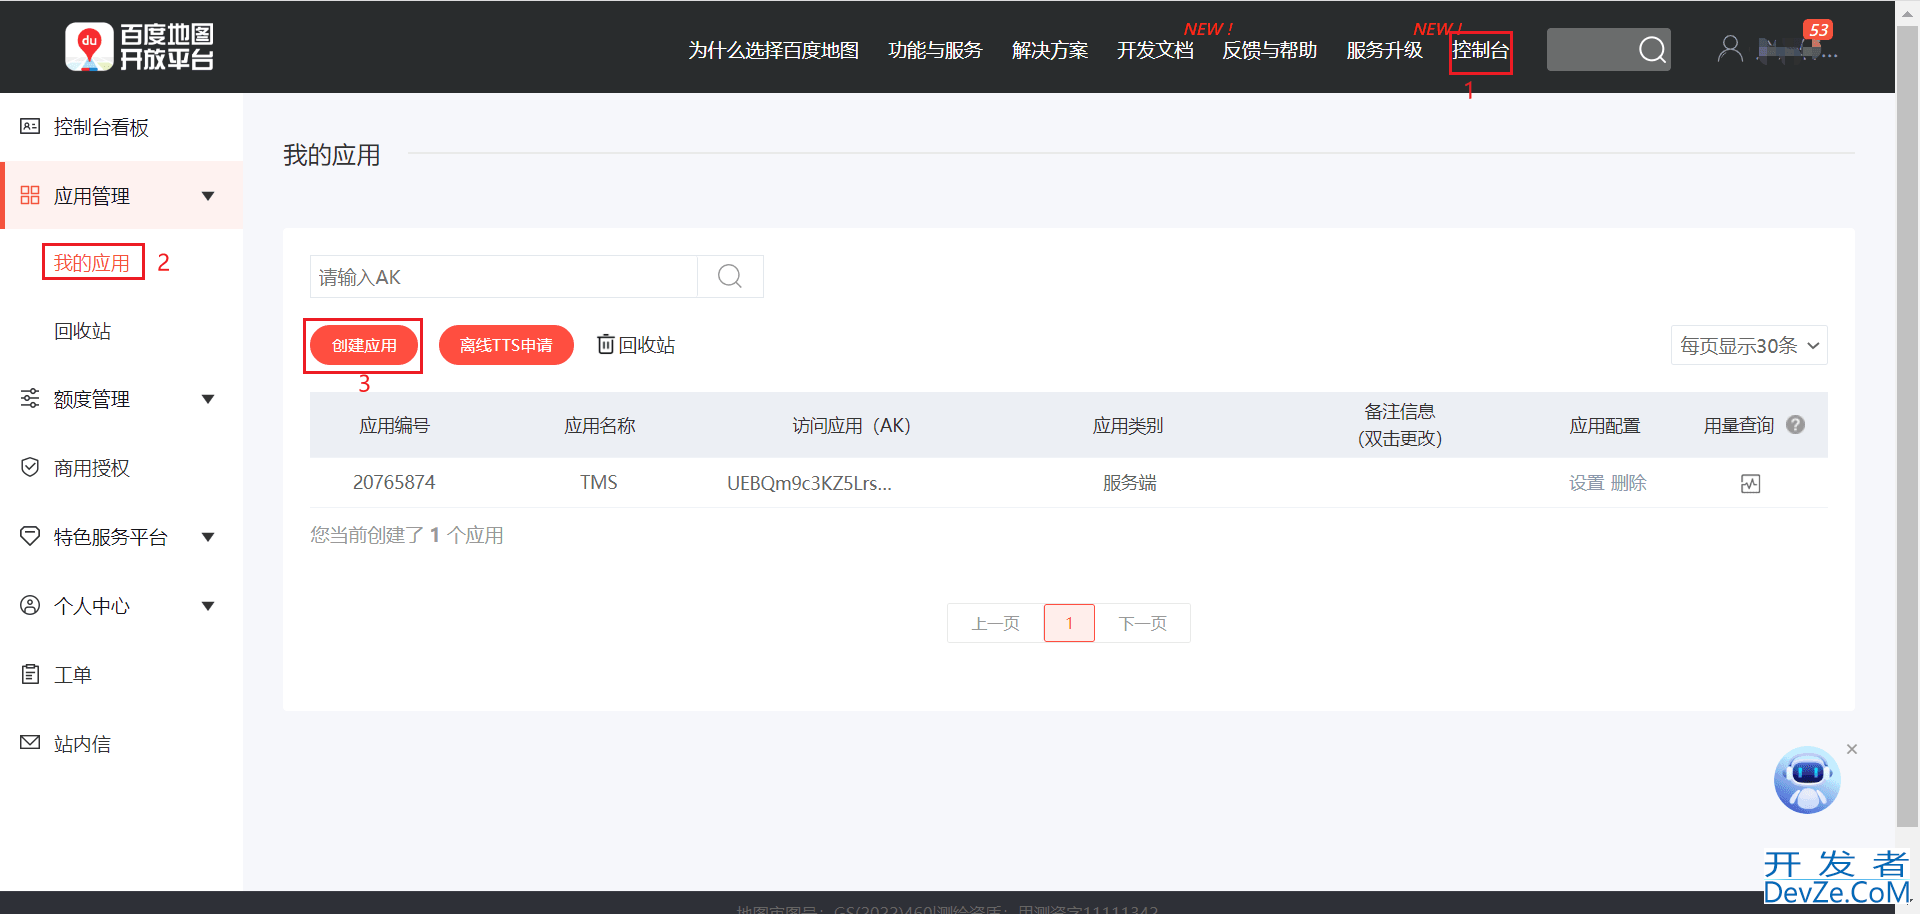Click the 备注信息 column header
This screenshot has height=914, width=1920.
(x=1400, y=425)
